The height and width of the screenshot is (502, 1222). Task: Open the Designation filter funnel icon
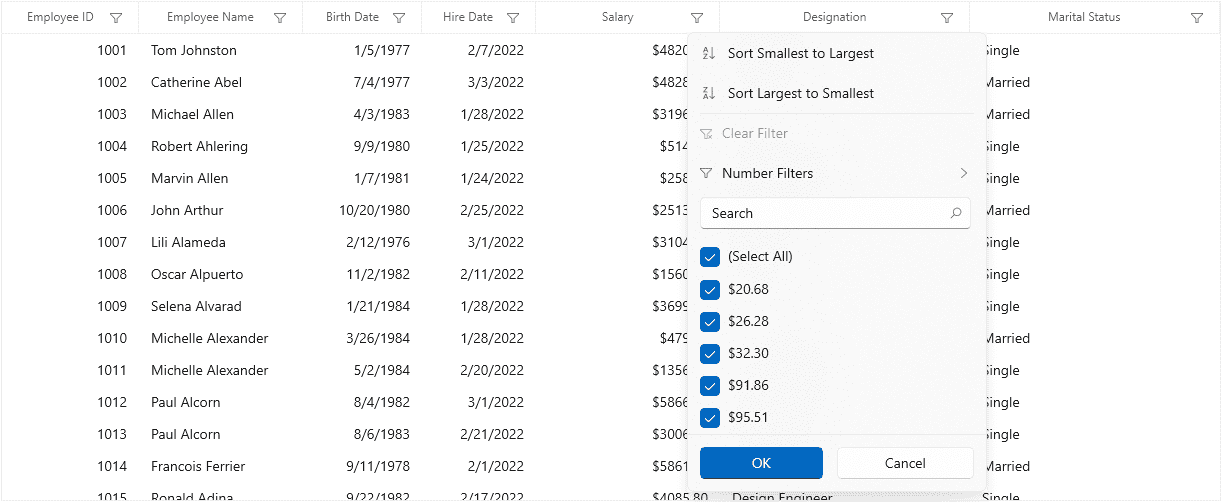coord(947,18)
